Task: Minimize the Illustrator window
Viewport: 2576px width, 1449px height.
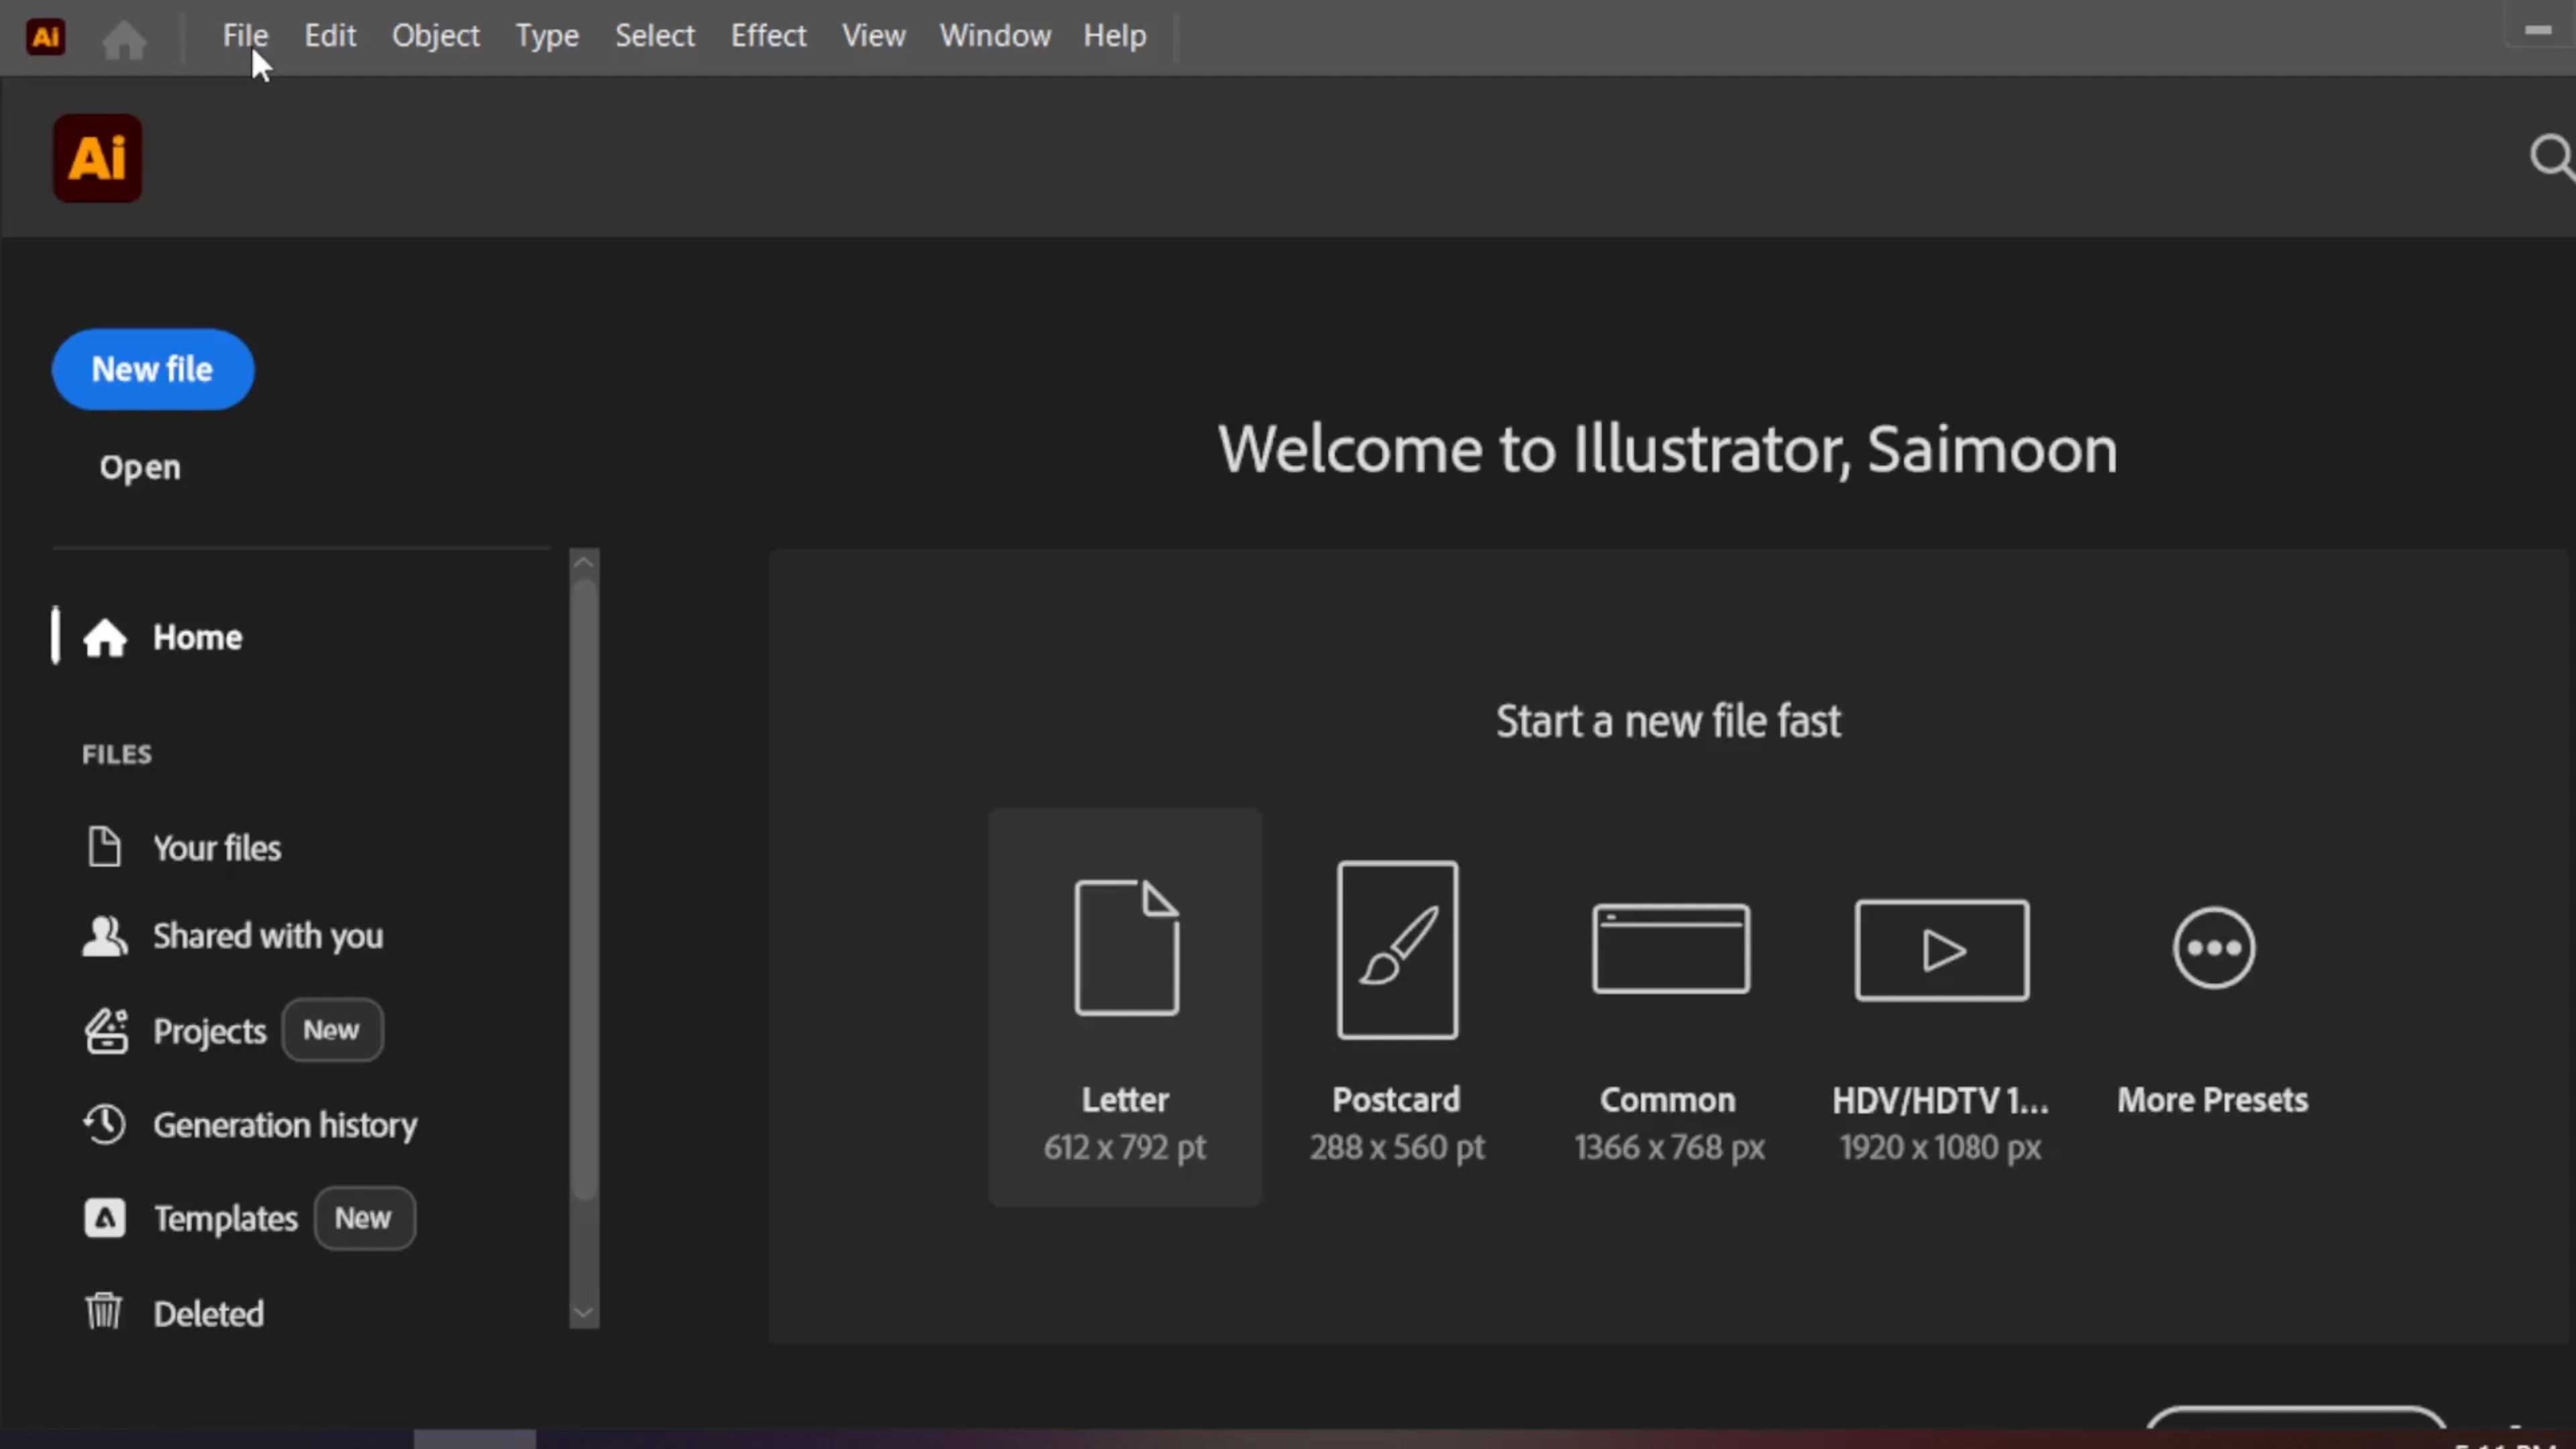Action: pyautogui.click(x=2537, y=30)
